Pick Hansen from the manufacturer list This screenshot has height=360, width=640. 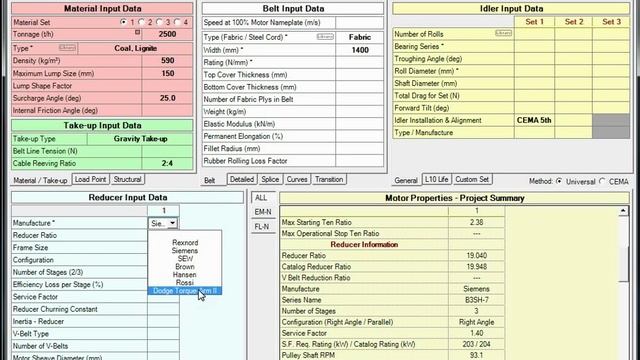[x=185, y=275]
